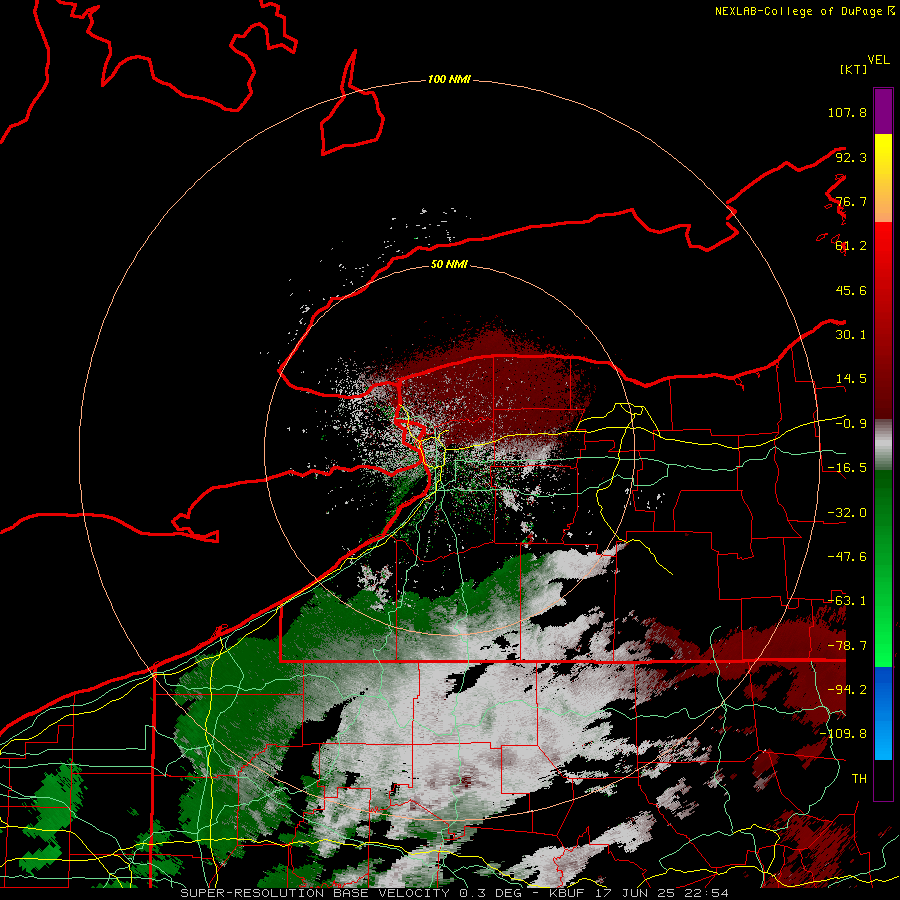Click the 30.1 legend value
This screenshot has width=900, height=900.
[851, 335]
